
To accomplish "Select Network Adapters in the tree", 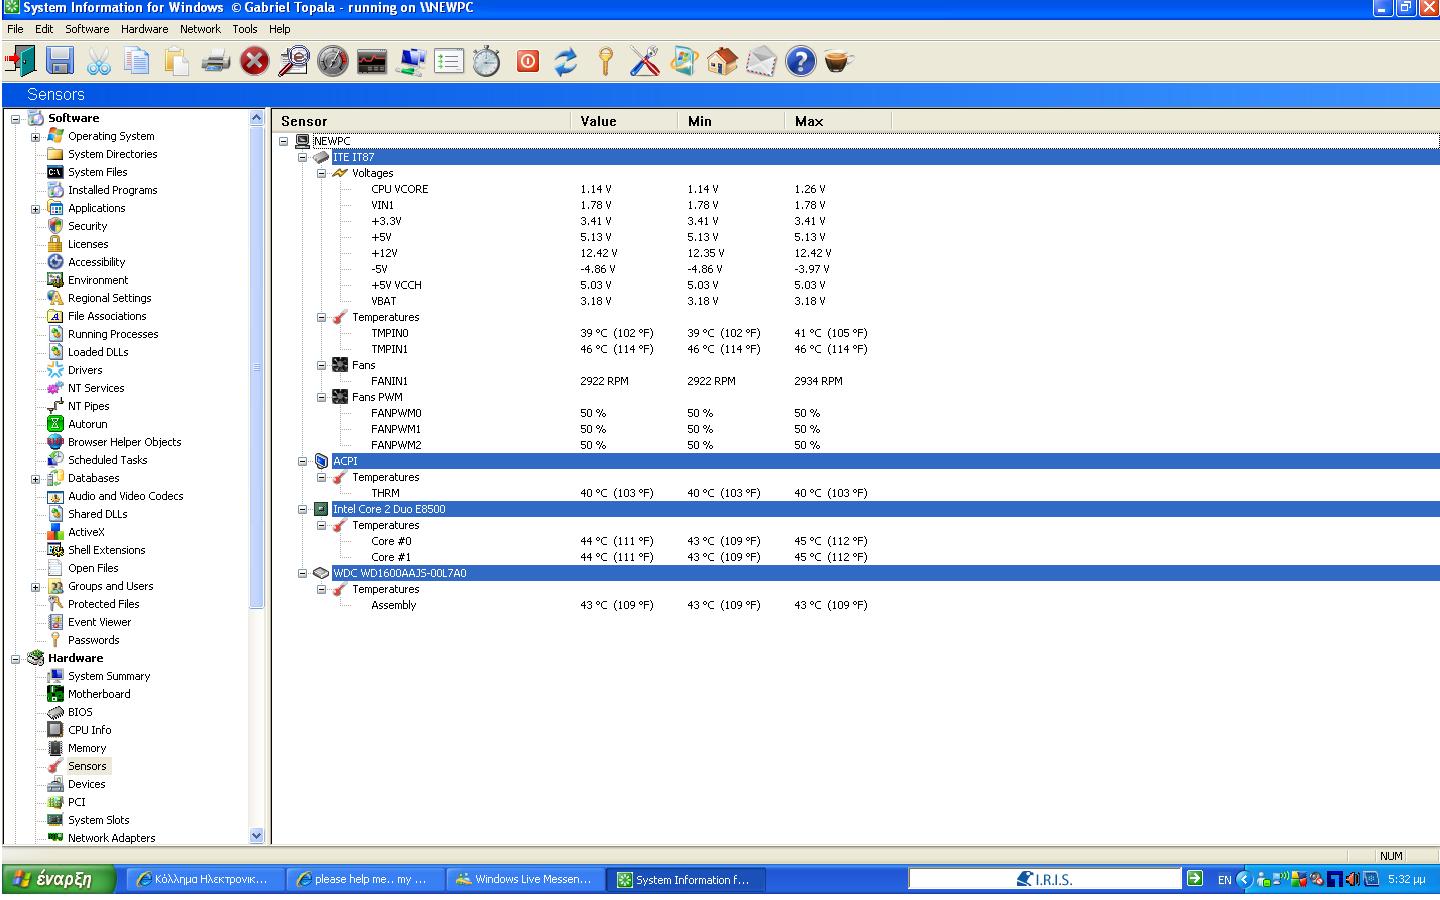I will pyautogui.click(x=111, y=838).
